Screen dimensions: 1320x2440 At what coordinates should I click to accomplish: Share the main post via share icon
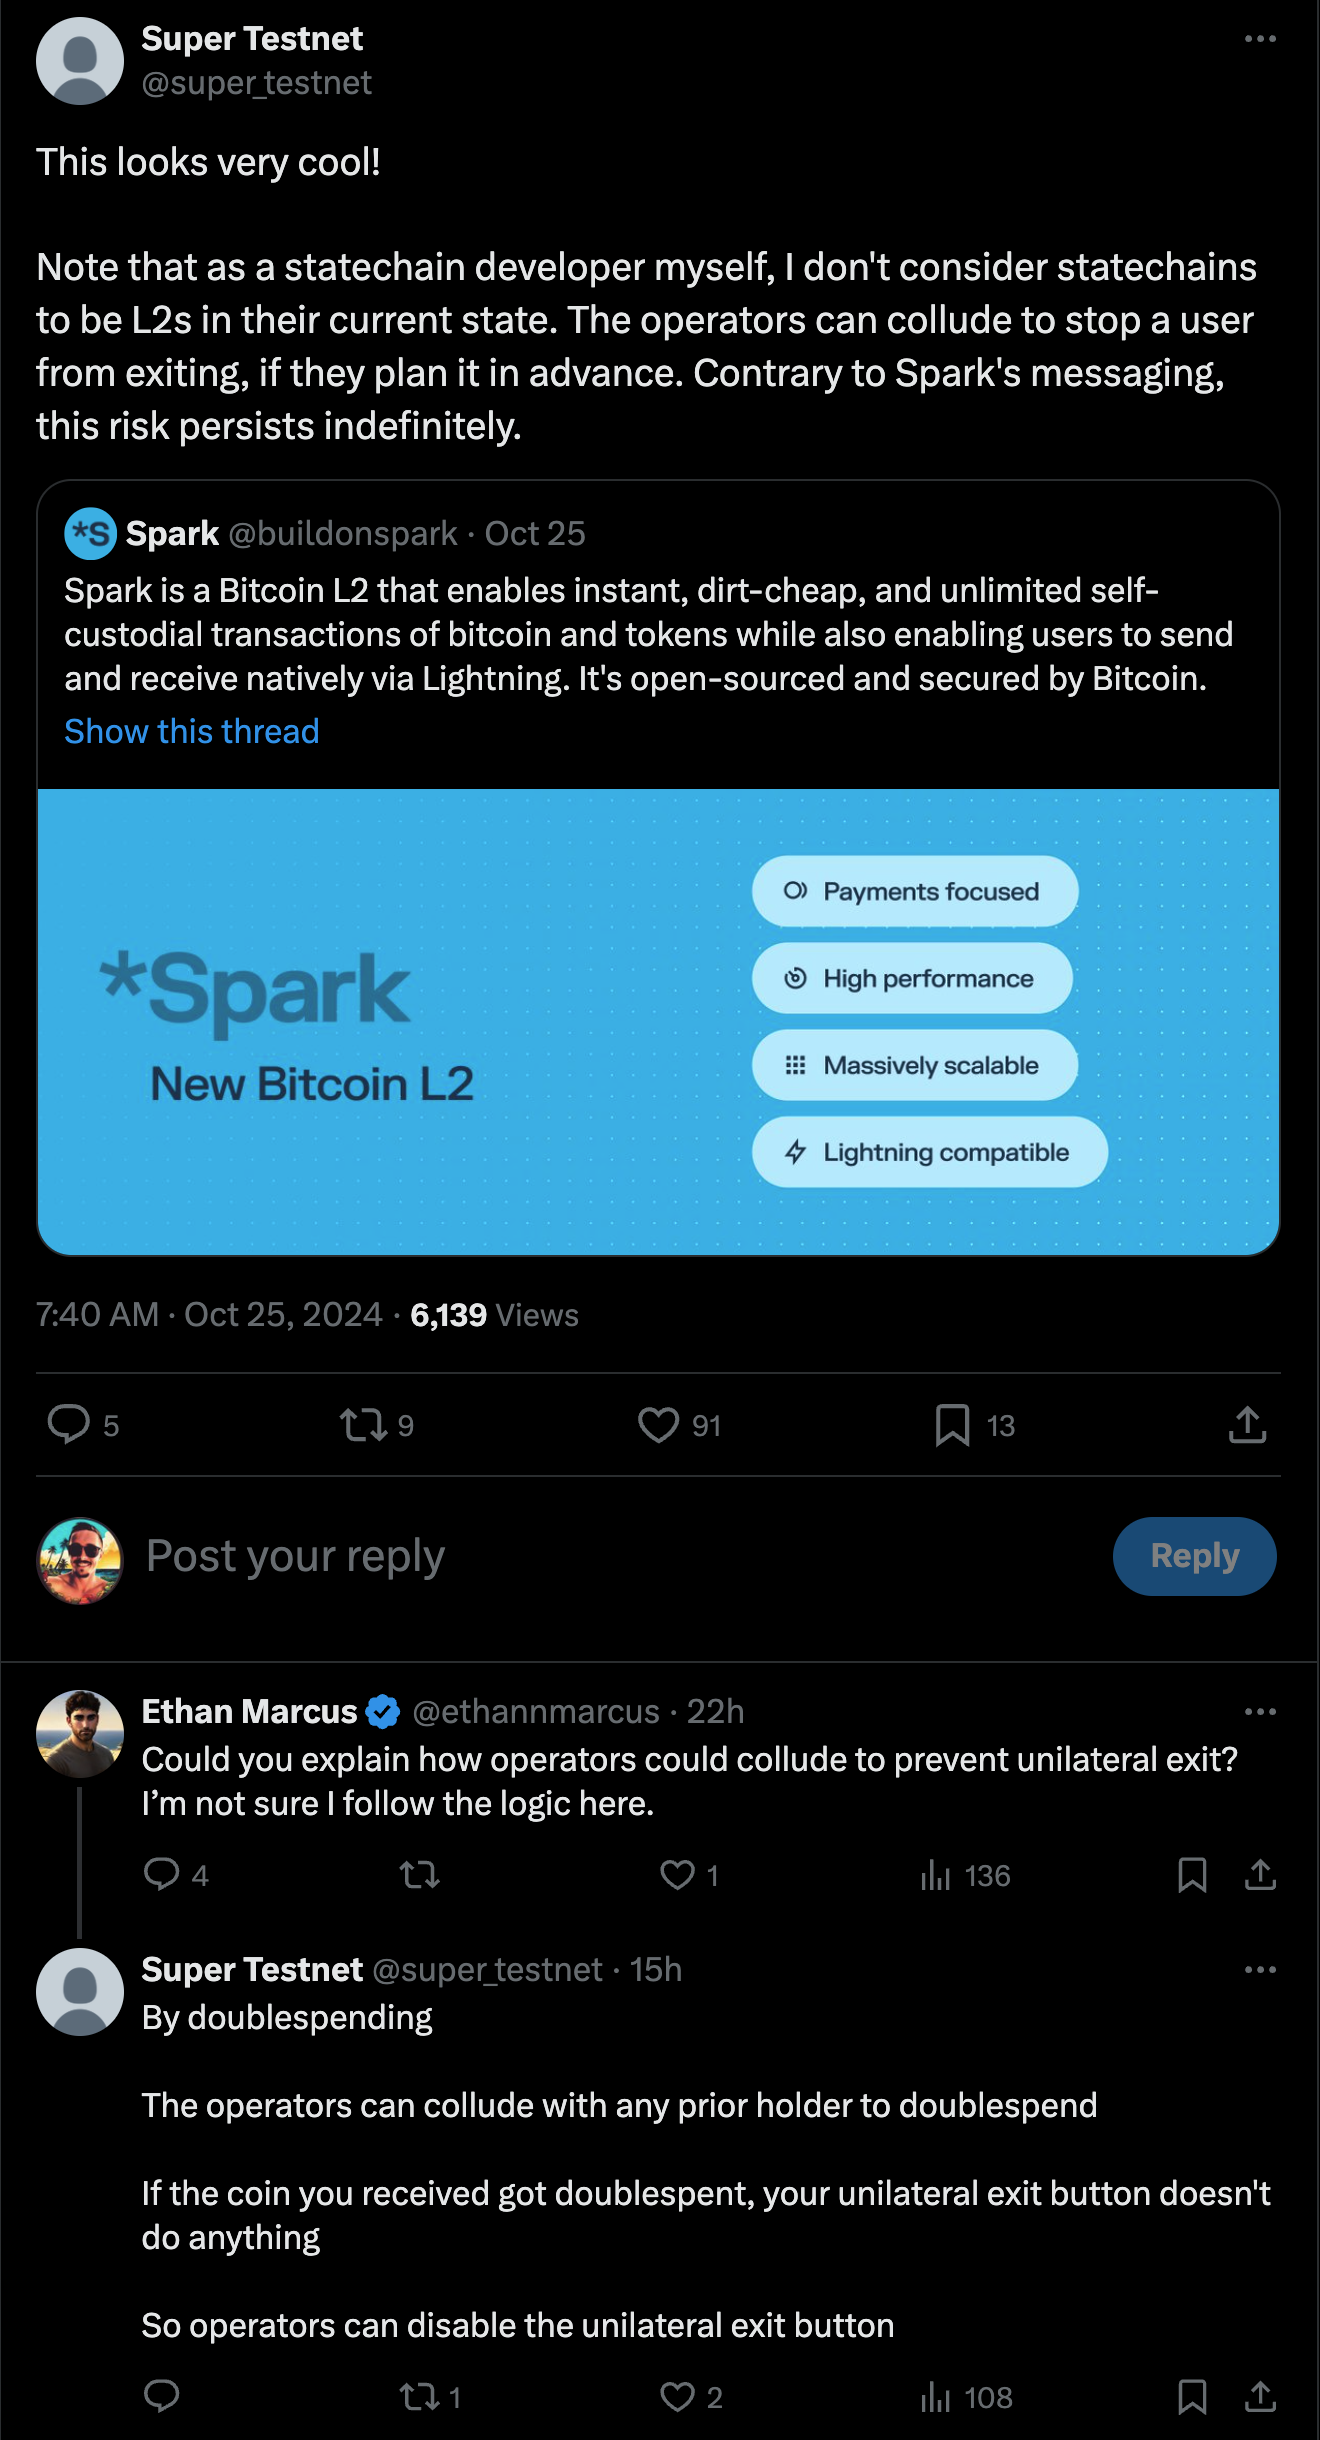pyautogui.click(x=1247, y=1425)
